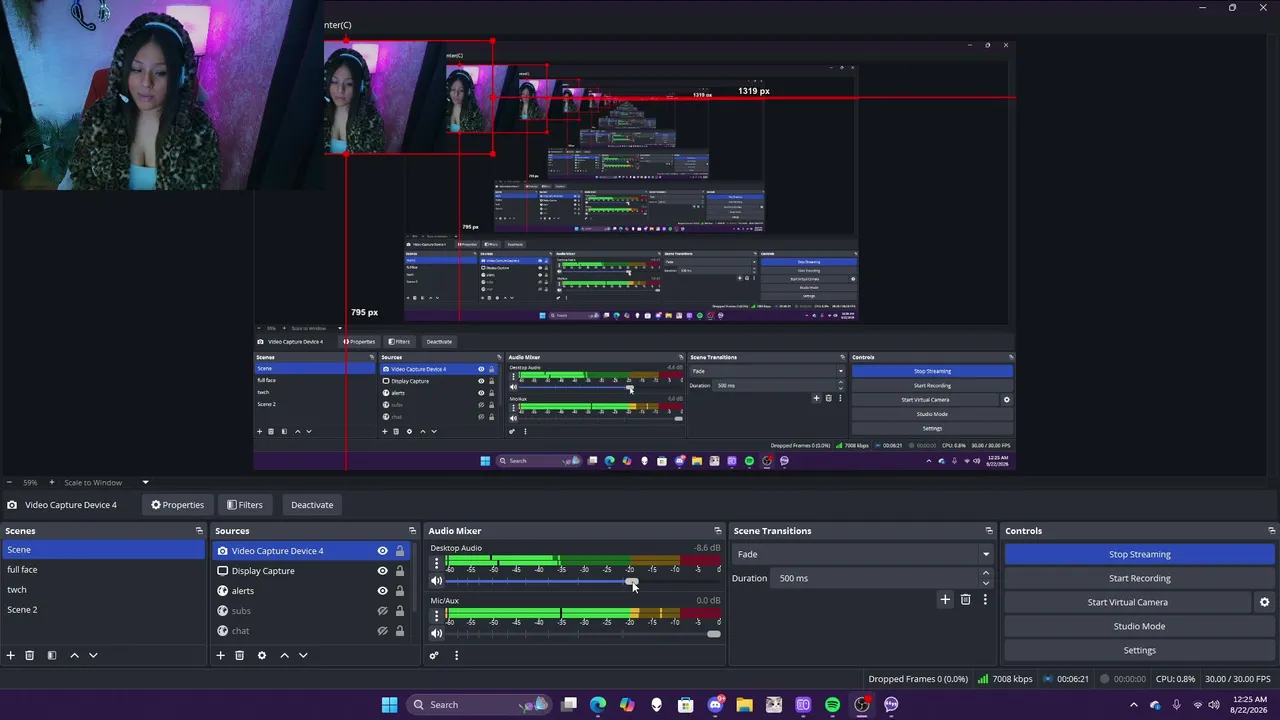
Task: Open Audio Mixer toolbar three-dot menu
Action: click(456, 656)
